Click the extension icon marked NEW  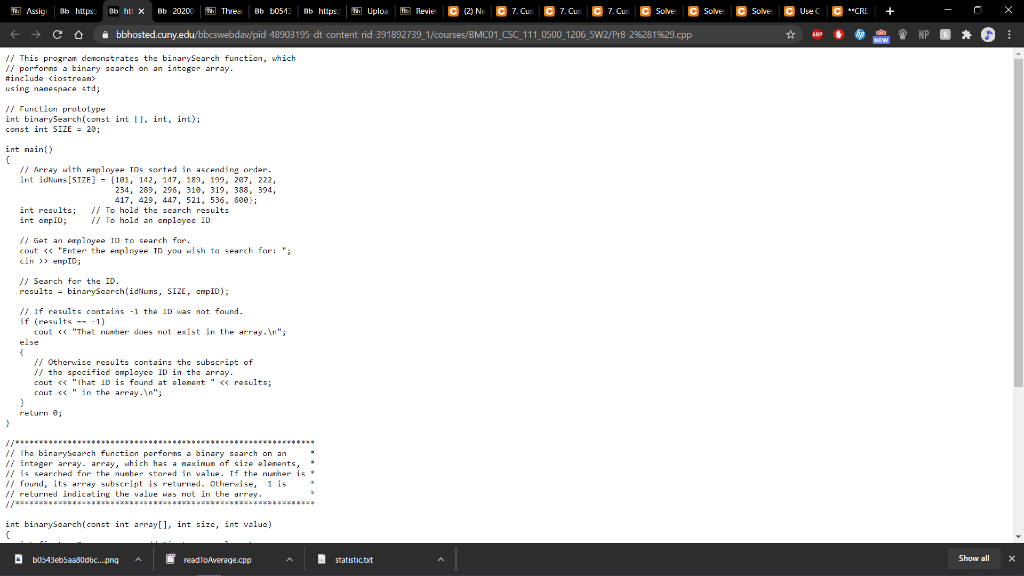click(880, 31)
